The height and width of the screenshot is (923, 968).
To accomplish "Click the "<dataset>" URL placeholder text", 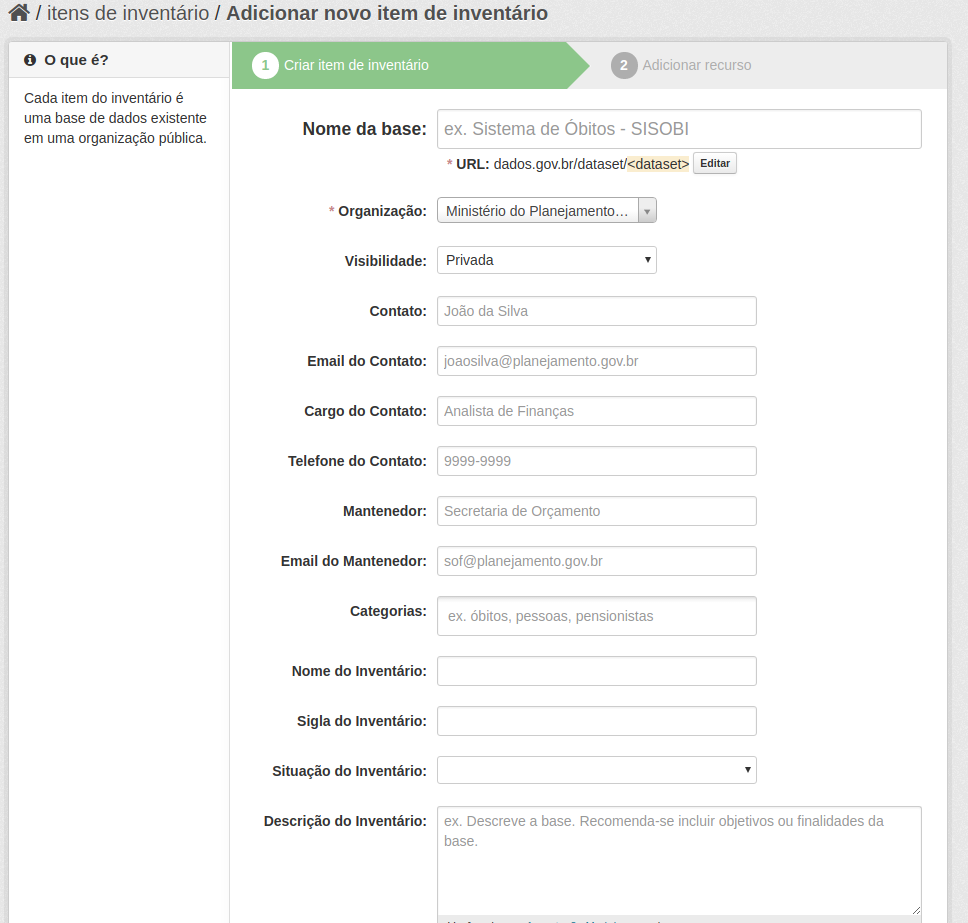I will pyautogui.click(x=658, y=164).
